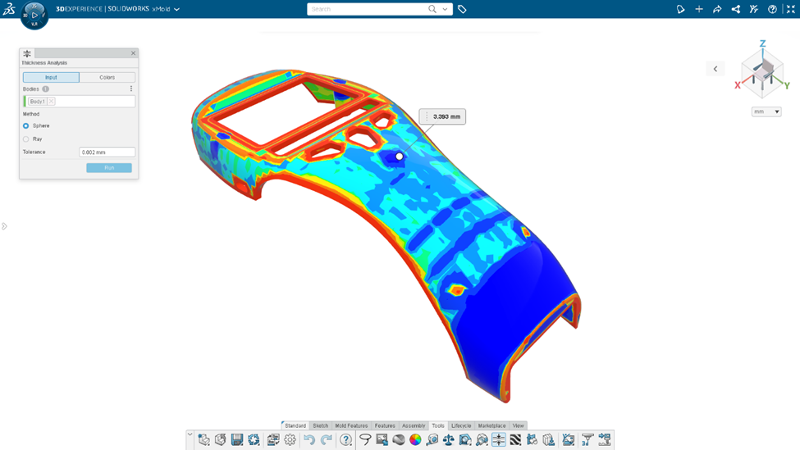Click the network-style share icon in header
This screenshot has width=800, height=450.
[736, 9]
